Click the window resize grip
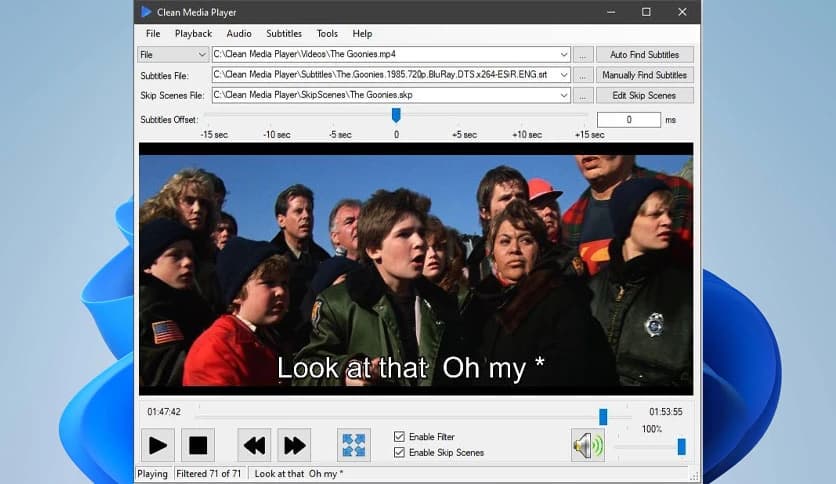The width and height of the screenshot is (836, 484). [694, 475]
